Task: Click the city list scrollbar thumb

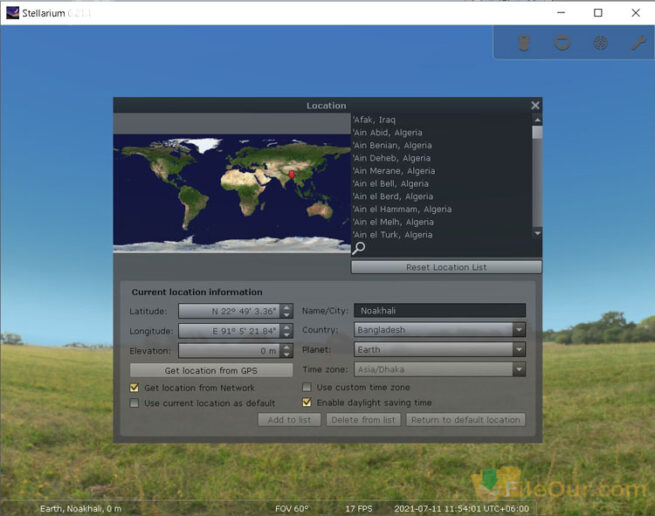Action: pos(538,132)
